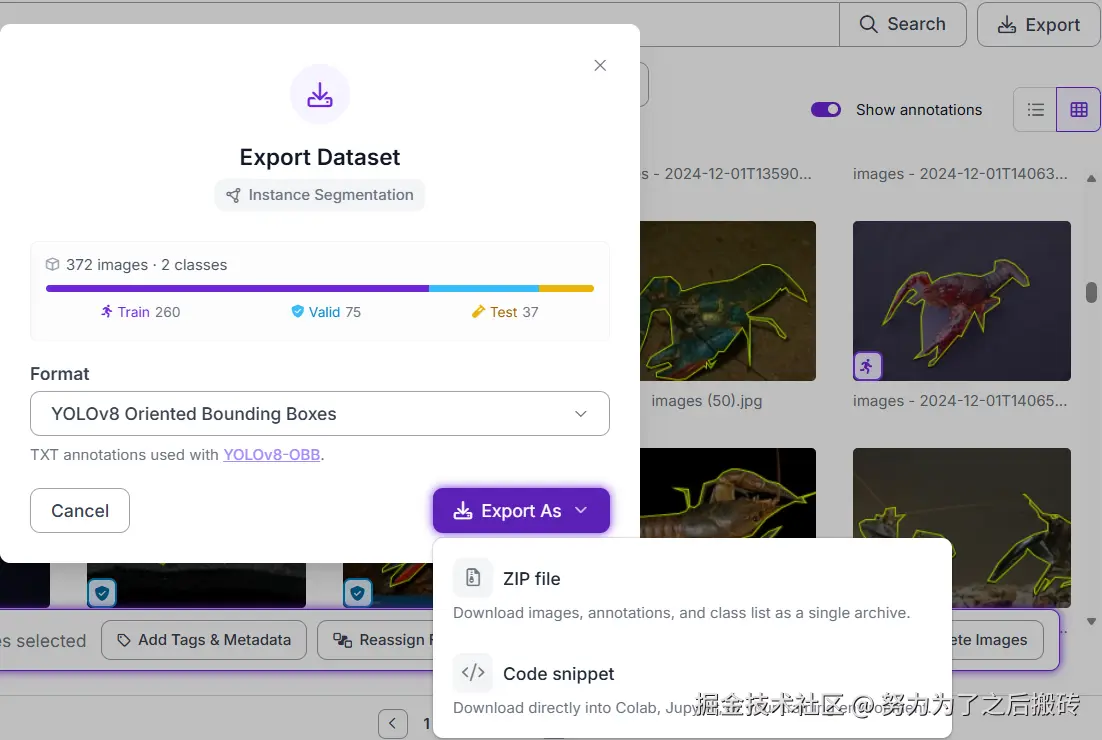Click the images (50).jpg file name
The height and width of the screenshot is (740, 1102).
[x=706, y=401]
